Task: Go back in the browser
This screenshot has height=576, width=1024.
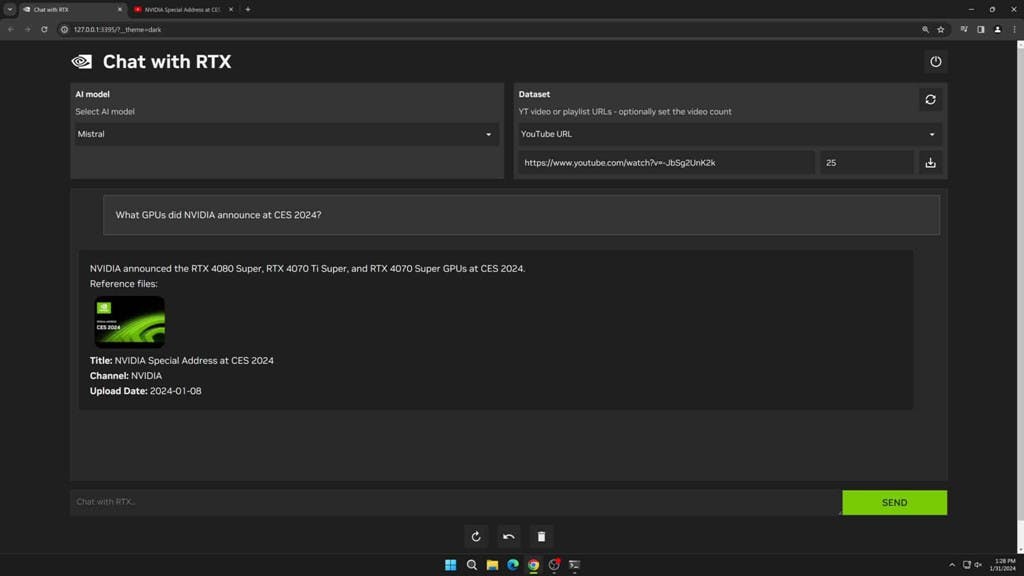Action: pyautogui.click(x=10, y=29)
